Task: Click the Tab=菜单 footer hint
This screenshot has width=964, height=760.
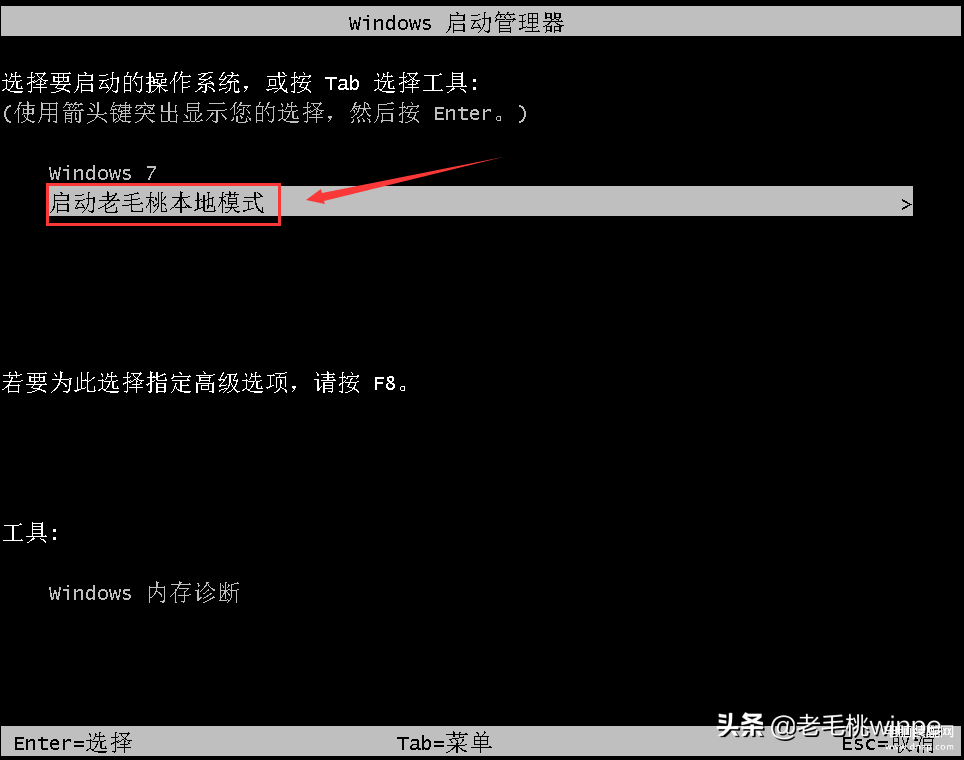Action: (444, 743)
